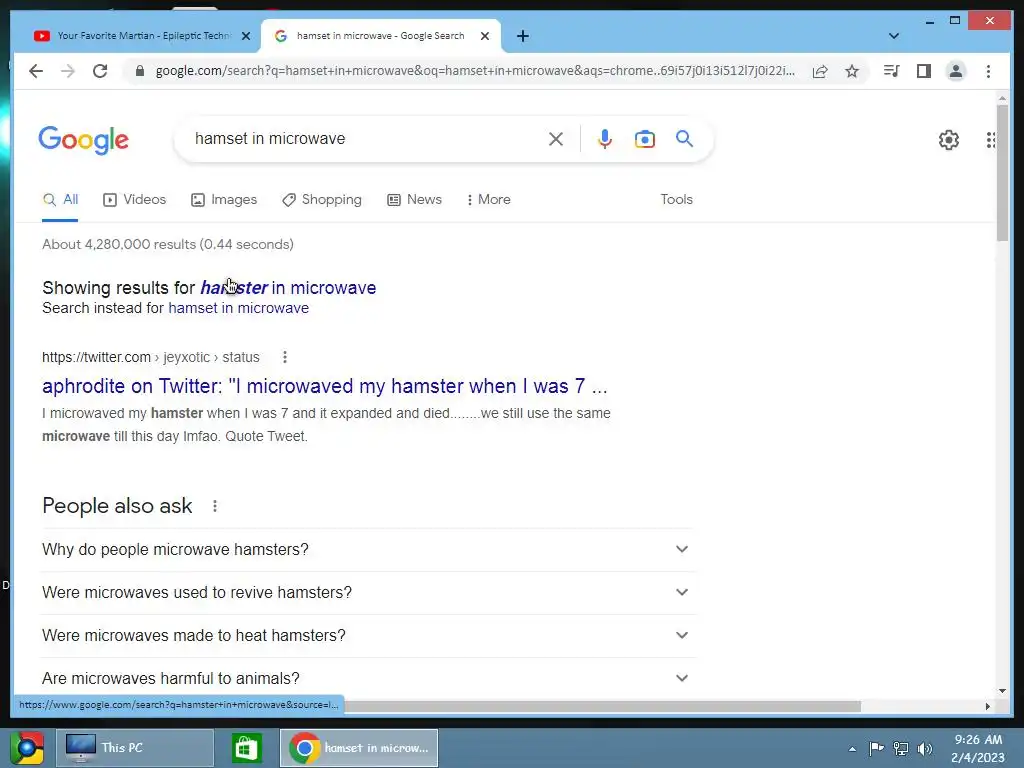Open the Store icon in taskbar
Image resolution: width=1024 pixels, height=768 pixels.
click(x=246, y=748)
